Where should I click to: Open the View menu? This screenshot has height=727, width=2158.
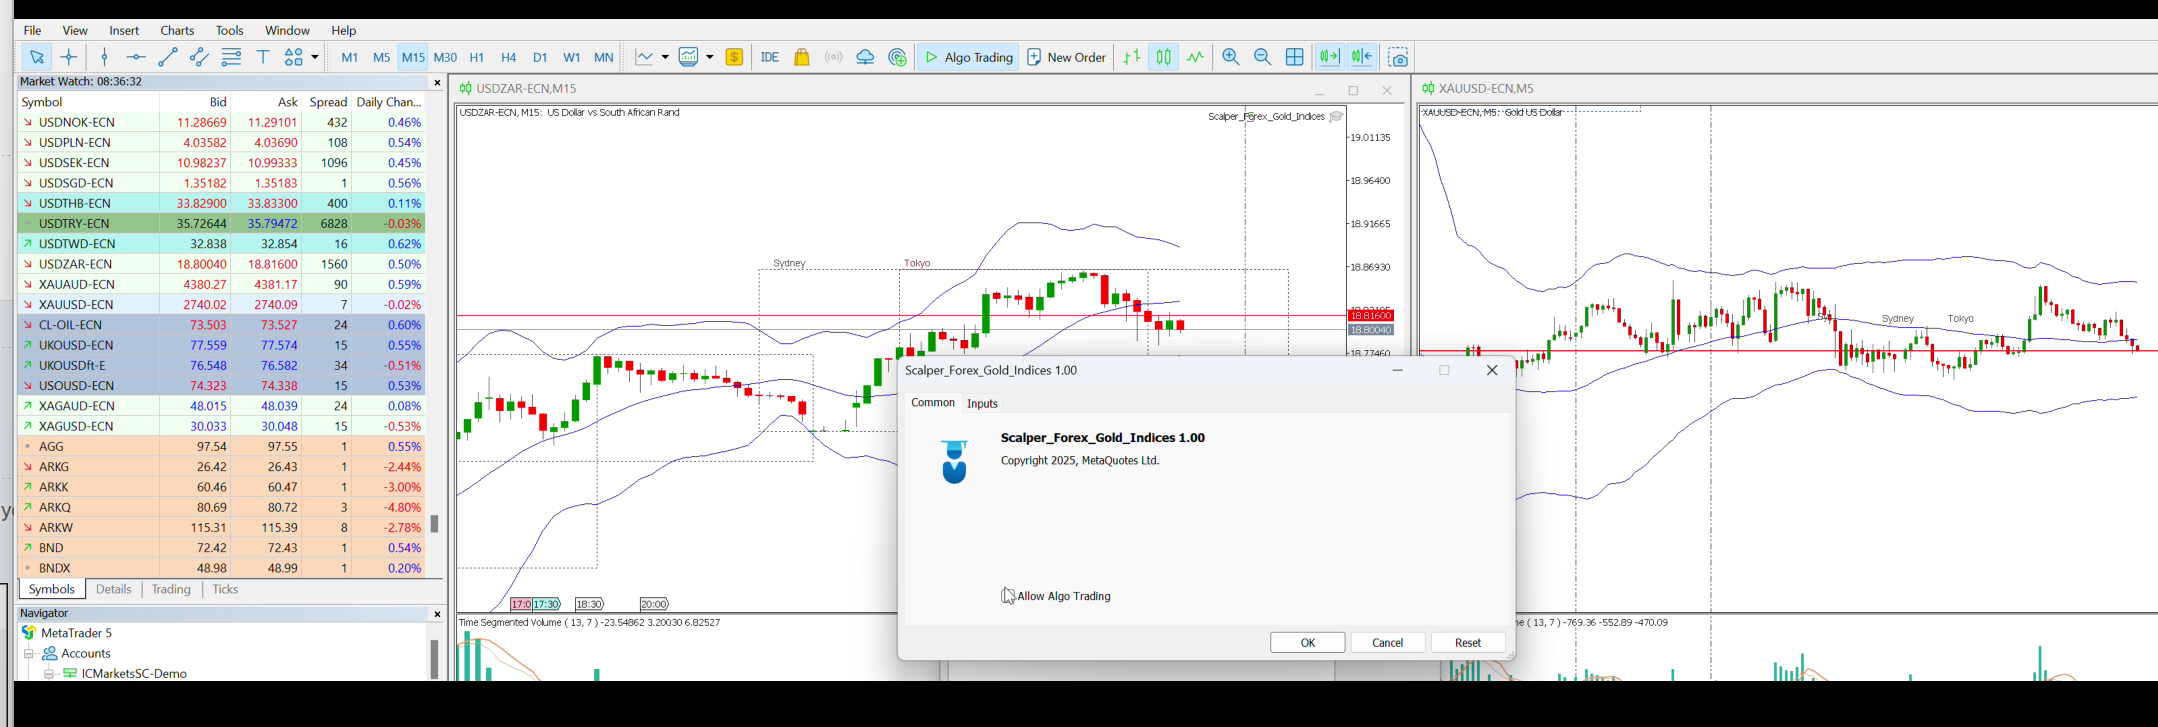pos(75,30)
